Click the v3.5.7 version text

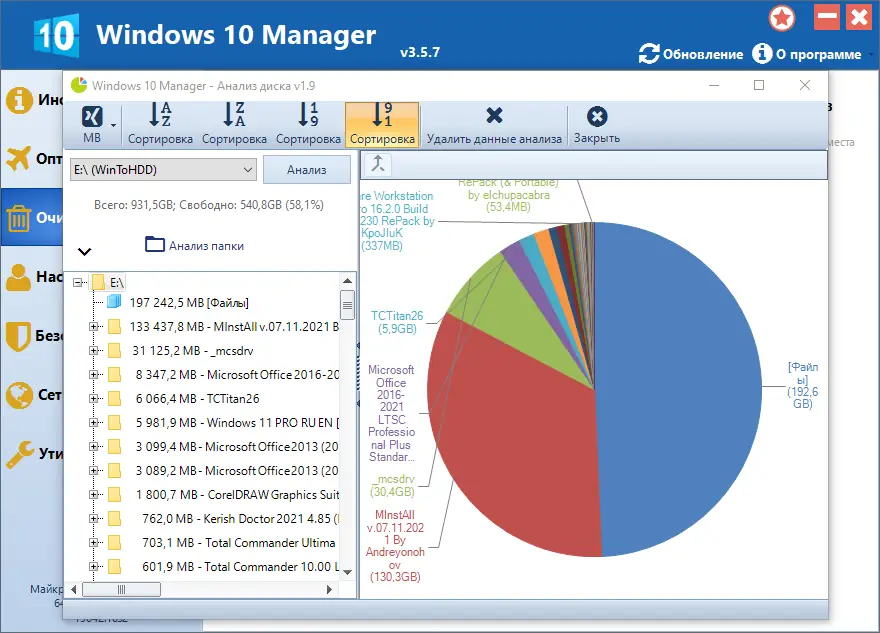coord(420,53)
